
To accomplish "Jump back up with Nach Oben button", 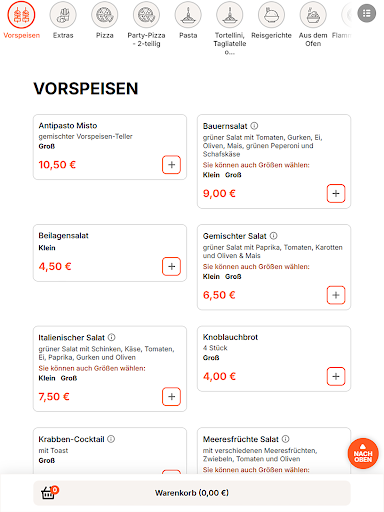I will 363,453.
